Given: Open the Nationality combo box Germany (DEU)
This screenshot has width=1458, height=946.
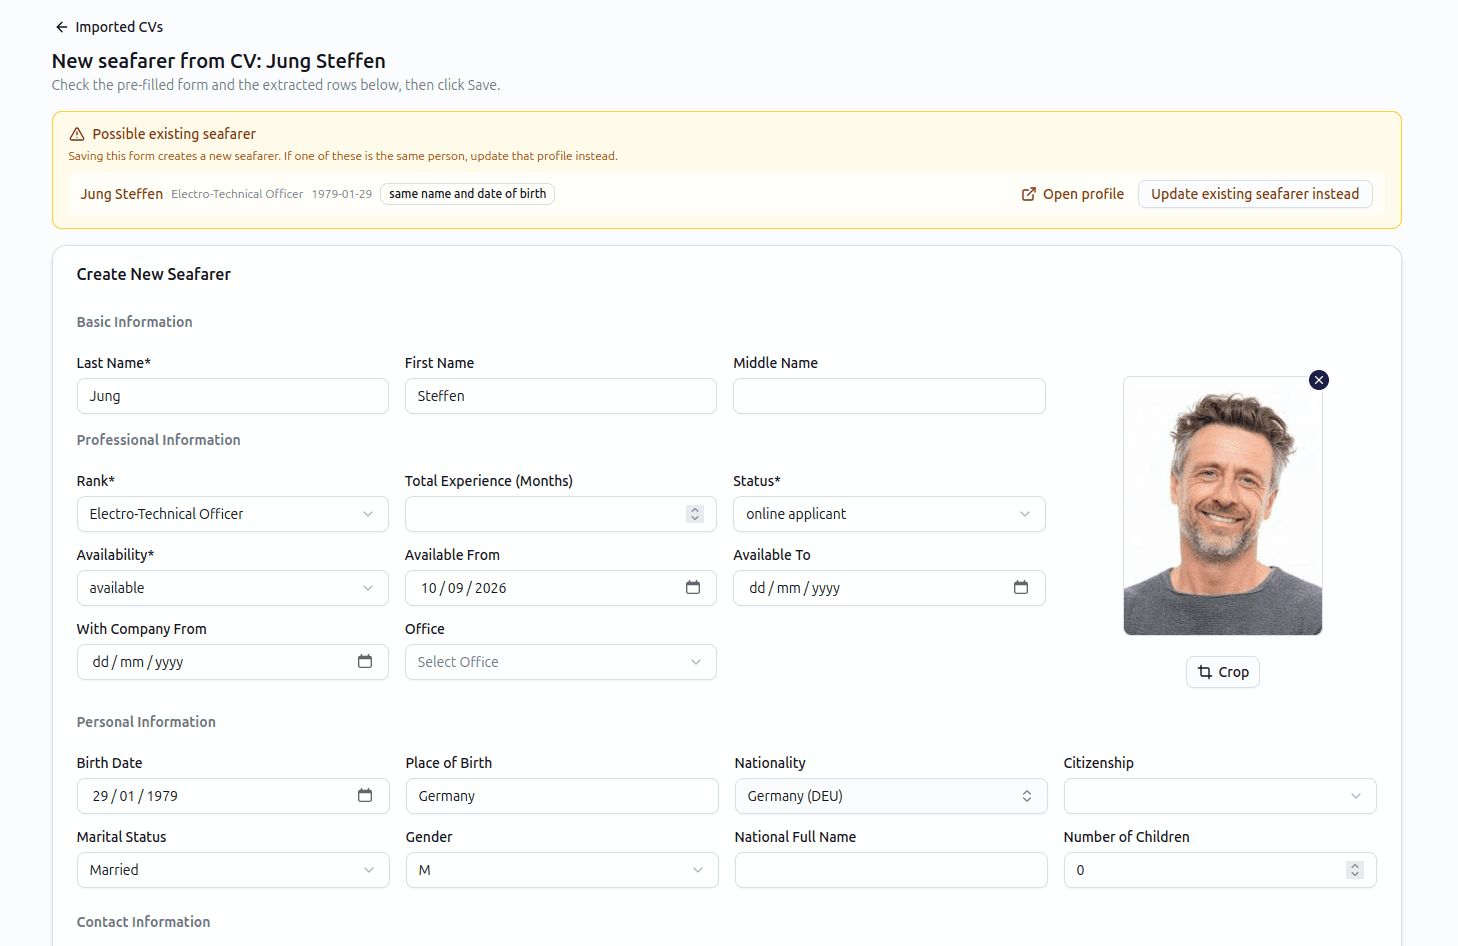Looking at the screenshot, I should tap(891, 796).
